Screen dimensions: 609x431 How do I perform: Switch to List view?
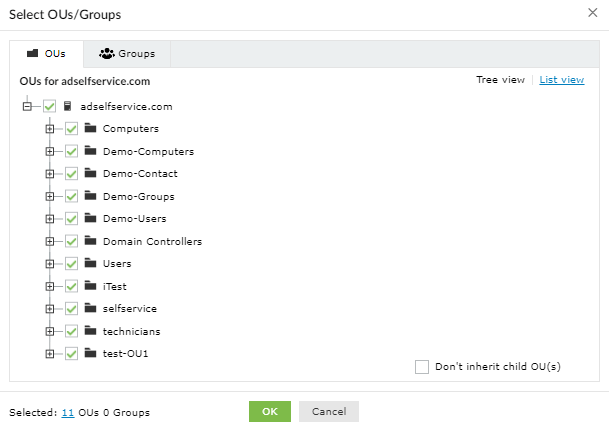pyautogui.click(x=562, y=80)
